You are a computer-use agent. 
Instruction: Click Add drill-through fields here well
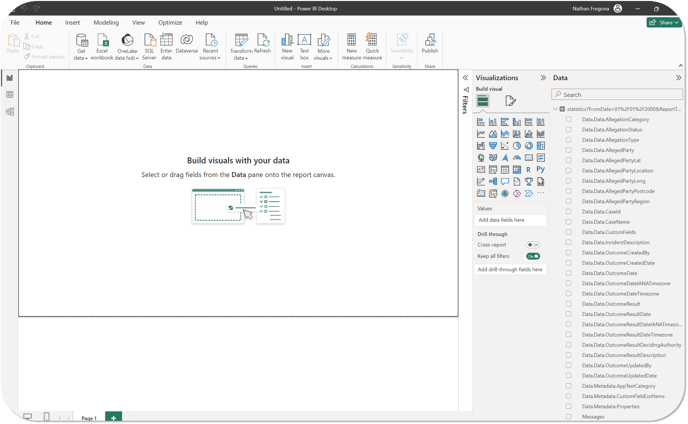click(511, 269)
